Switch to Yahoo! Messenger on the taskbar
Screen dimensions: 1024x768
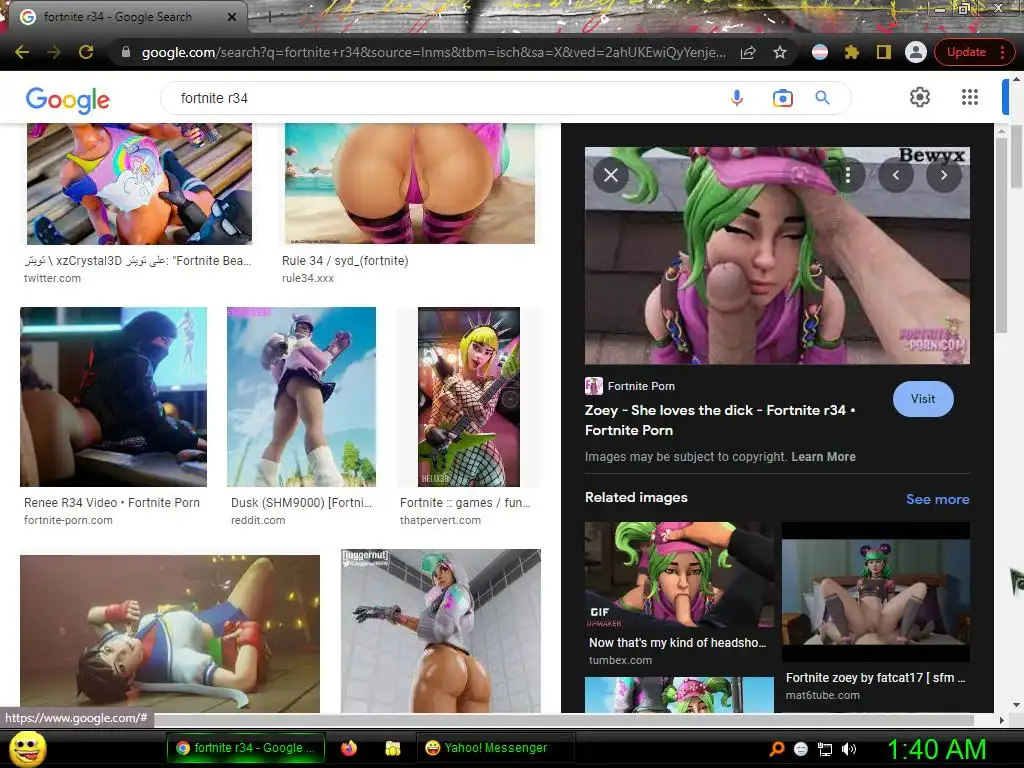coord(496,748)
